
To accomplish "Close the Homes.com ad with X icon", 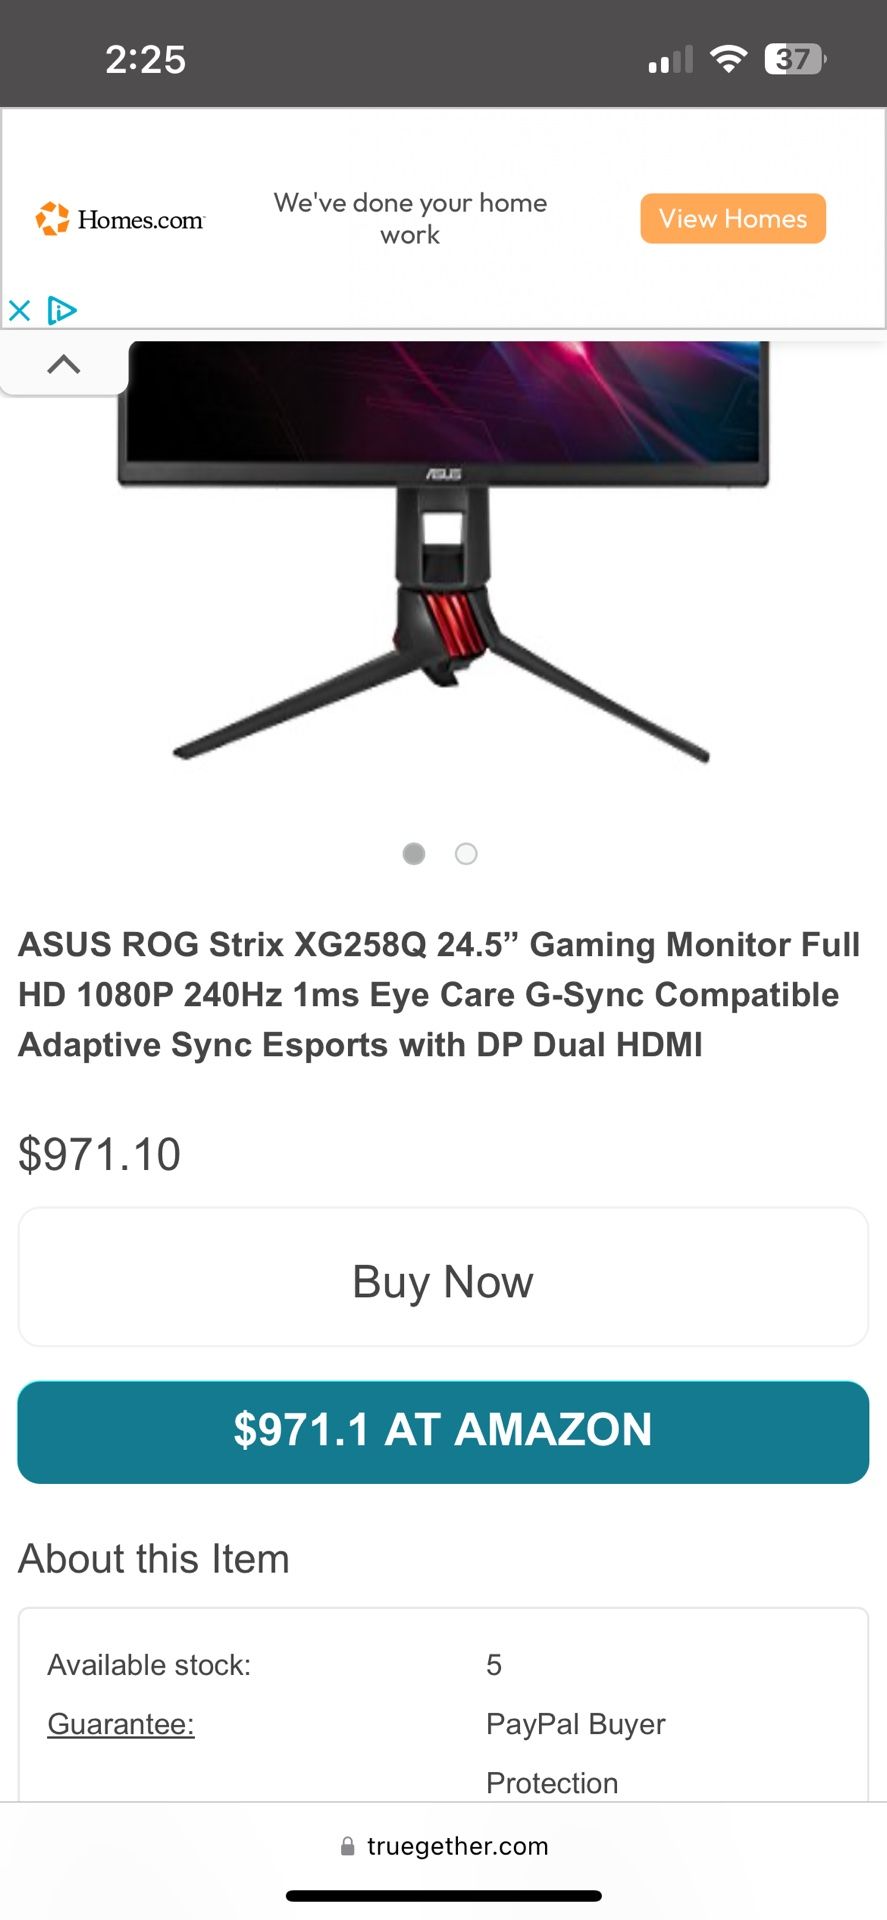I will 19,310.
